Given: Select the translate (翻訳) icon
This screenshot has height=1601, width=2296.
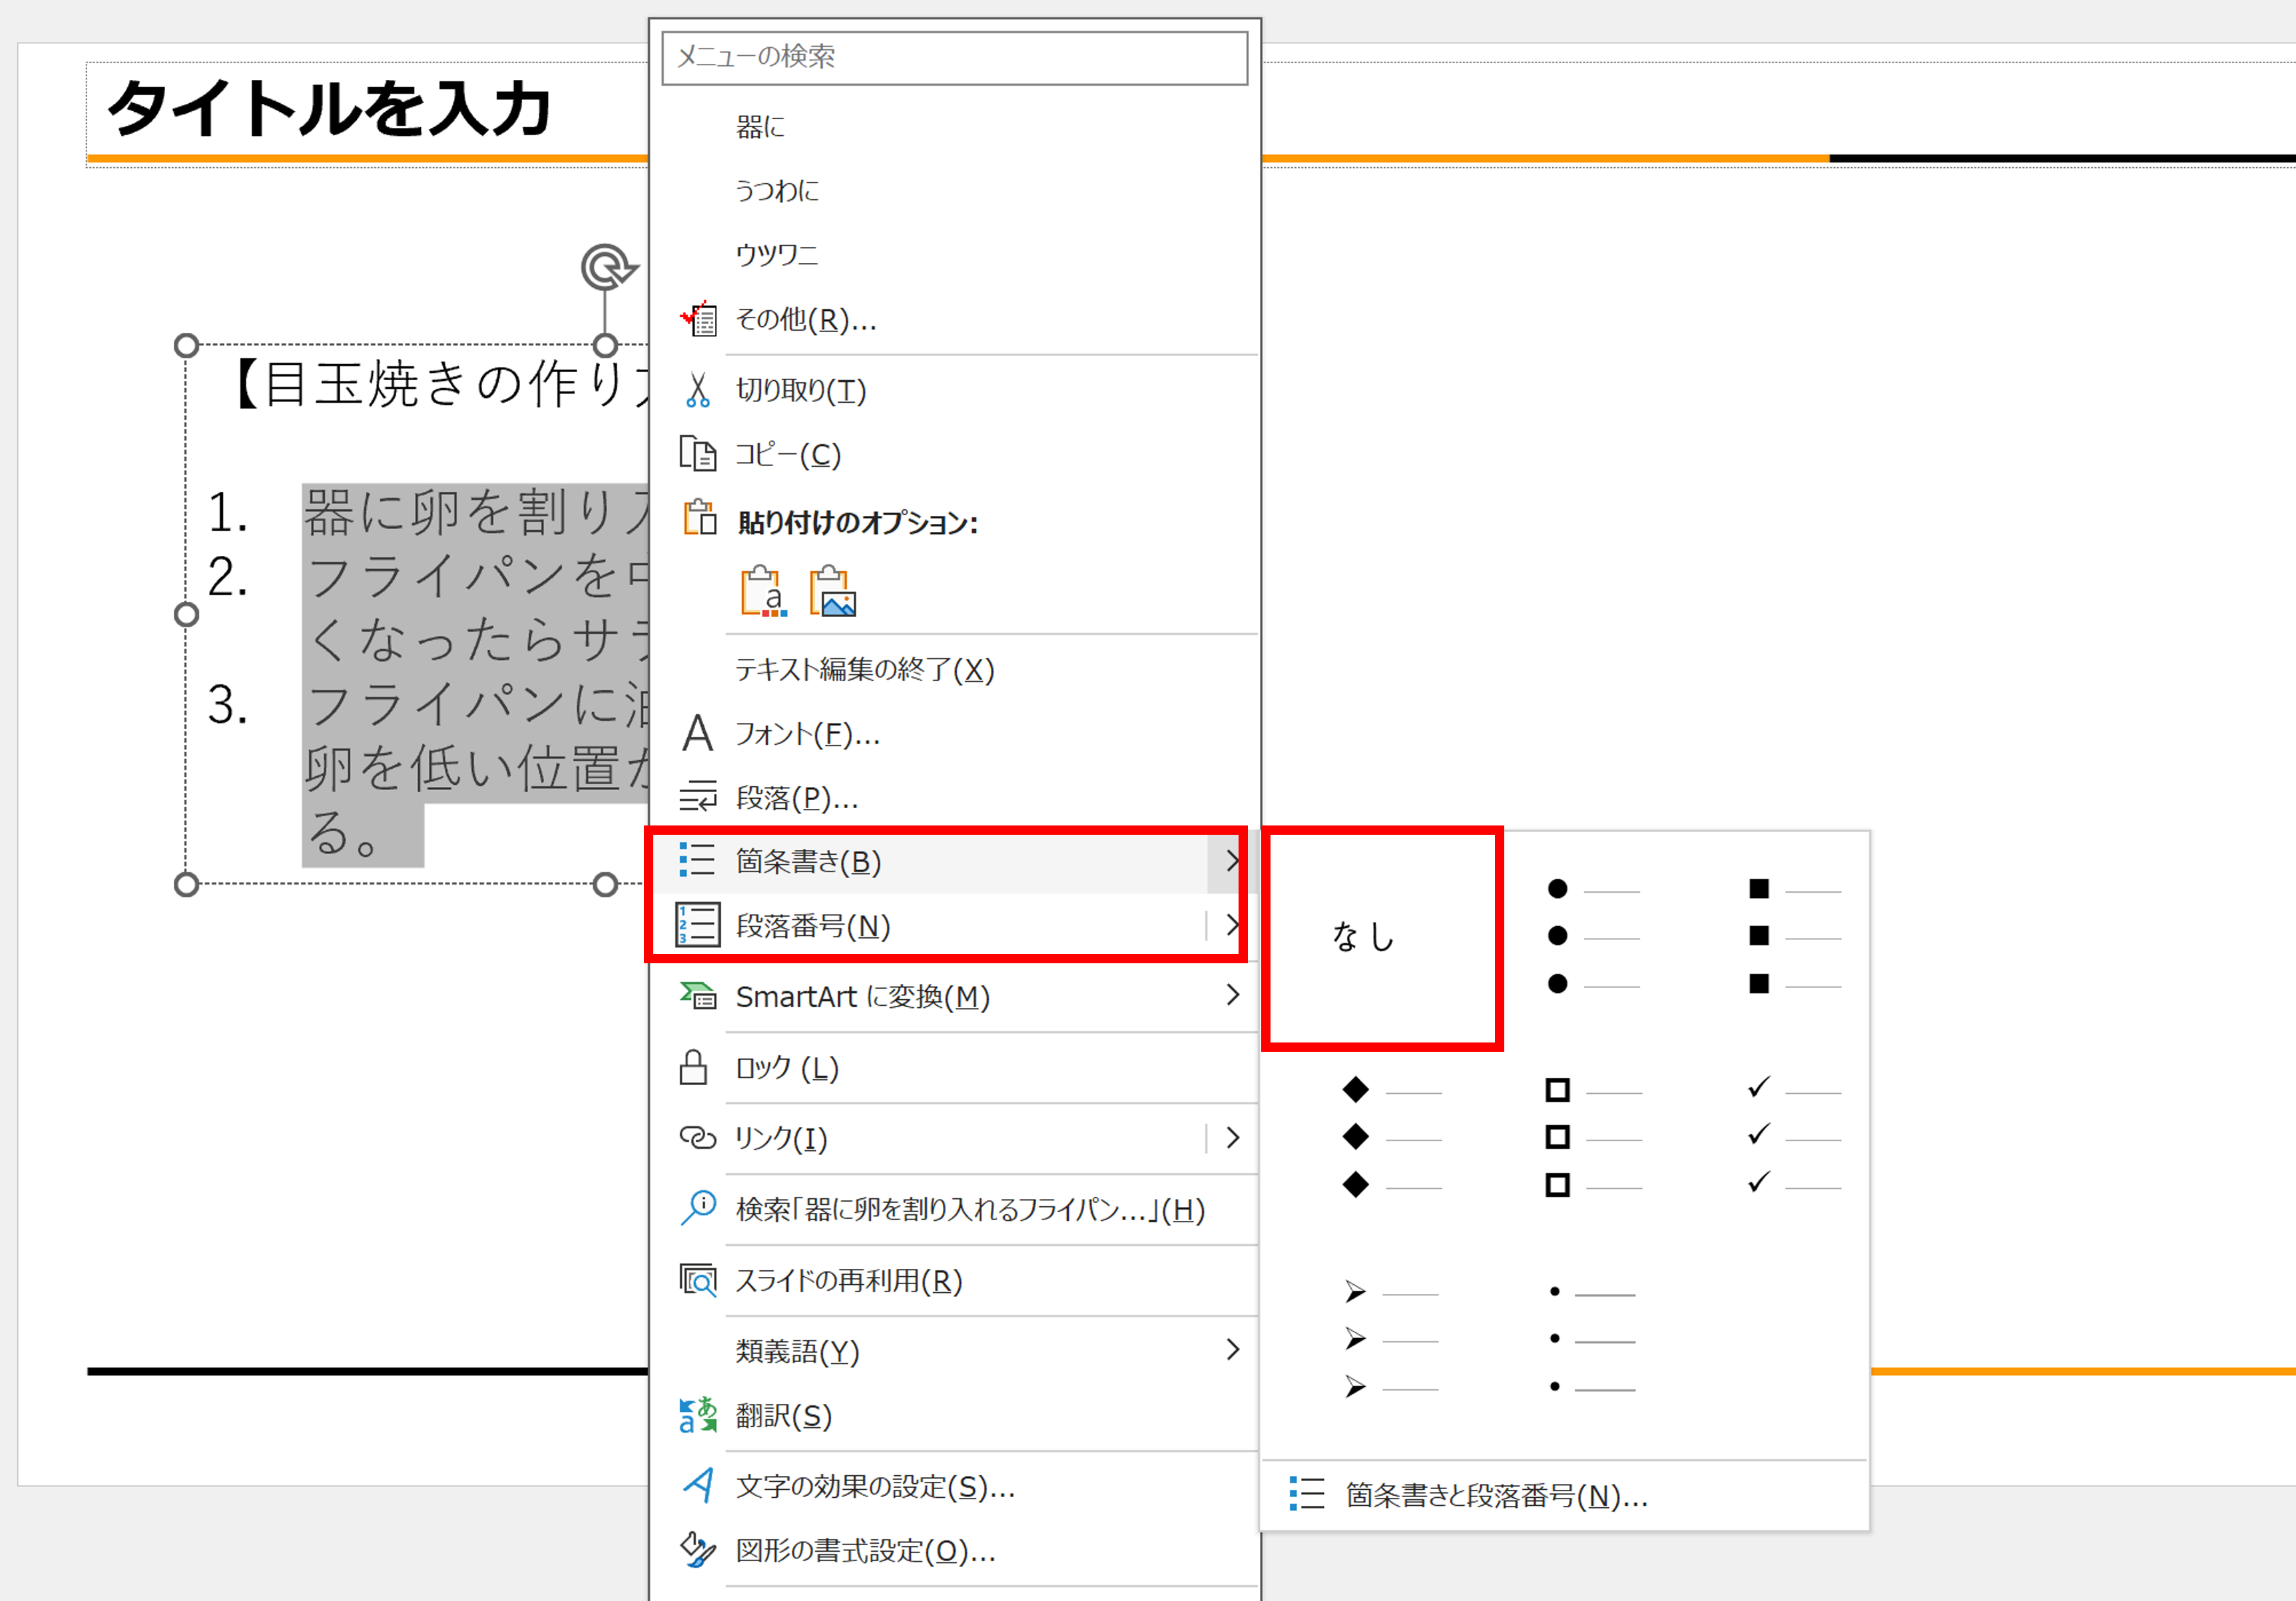Looking at the screenshot, I should 697,1415.
